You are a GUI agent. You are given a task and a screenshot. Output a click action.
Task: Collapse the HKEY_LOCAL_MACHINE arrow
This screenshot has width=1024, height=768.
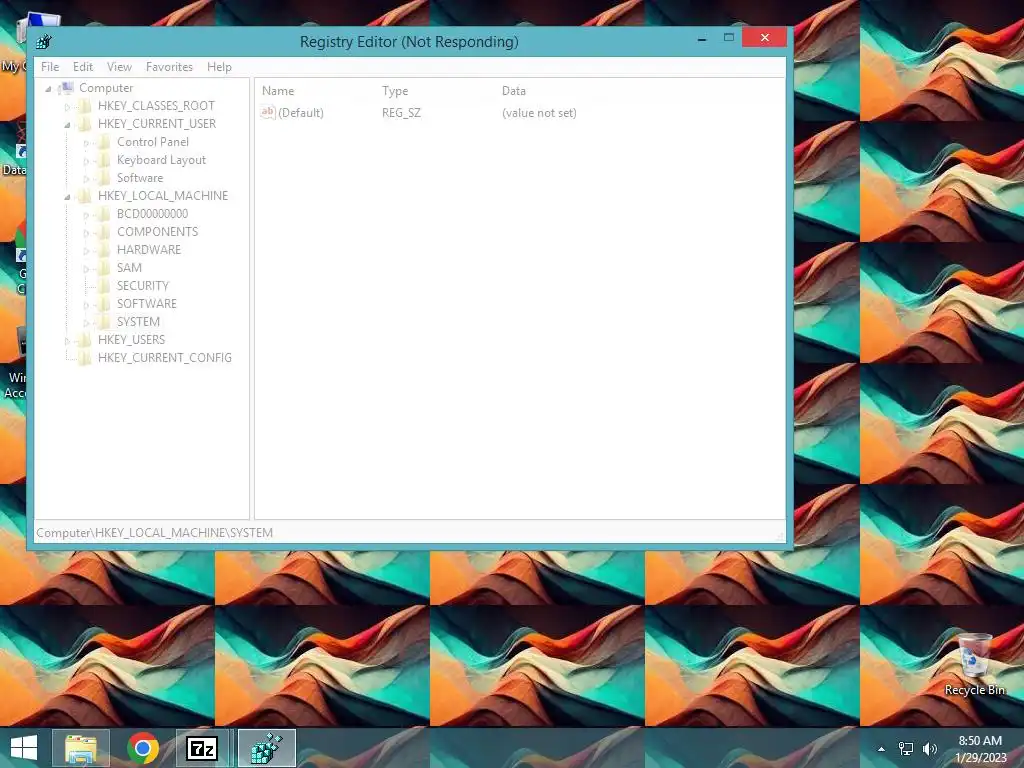(67, 197)
